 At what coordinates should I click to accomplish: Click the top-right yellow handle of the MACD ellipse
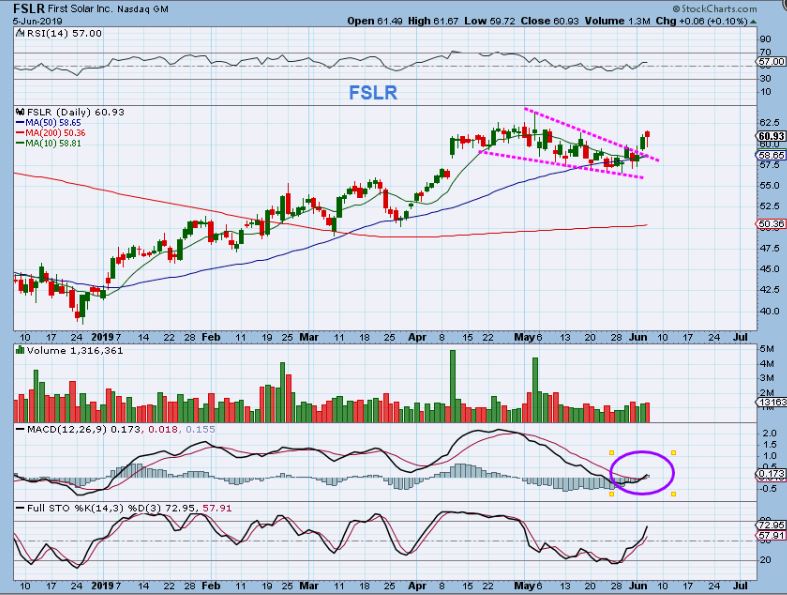[x=673, y=452]
